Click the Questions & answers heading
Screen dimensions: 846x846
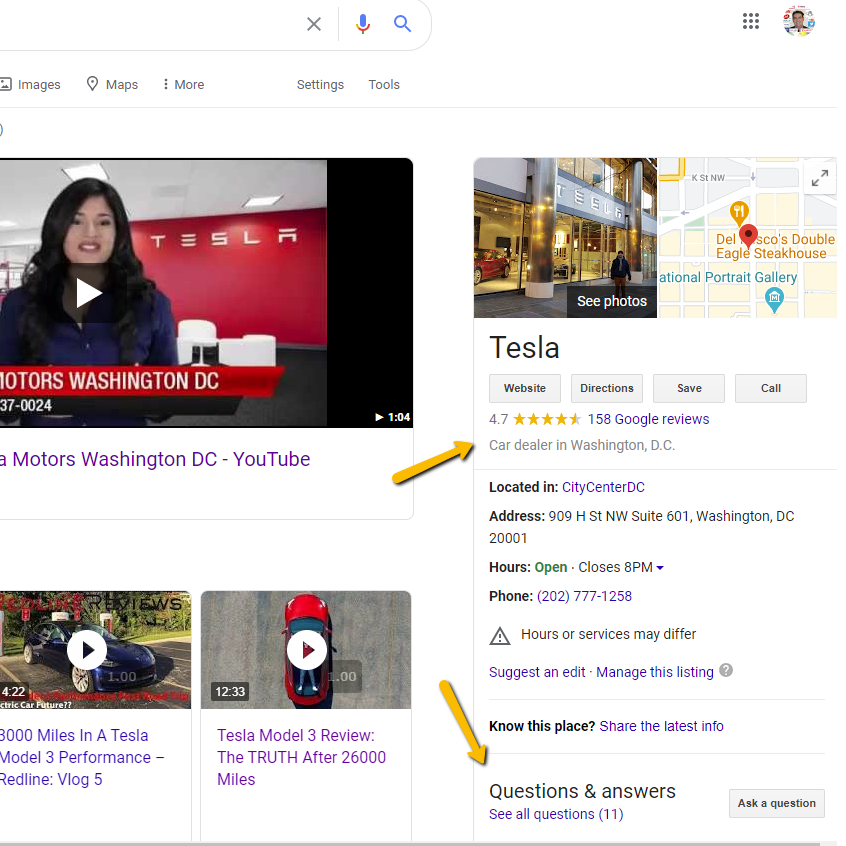(x=582, y=792)
